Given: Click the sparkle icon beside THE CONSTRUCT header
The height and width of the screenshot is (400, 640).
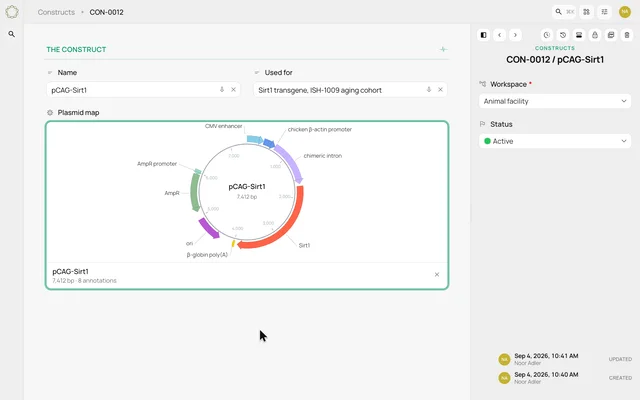Looking at the screenshot, I should coord(443,49).
